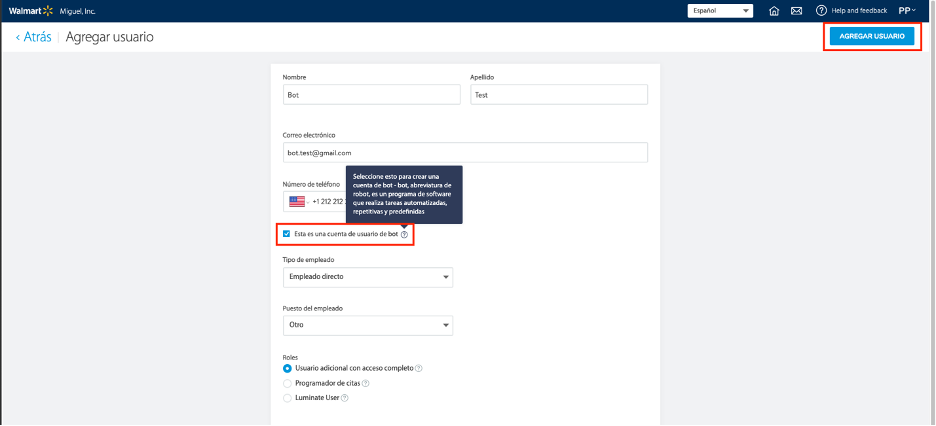
Task: Click help icon next to Luminate User
Action: pyautogui.click(x=344, y=398)
